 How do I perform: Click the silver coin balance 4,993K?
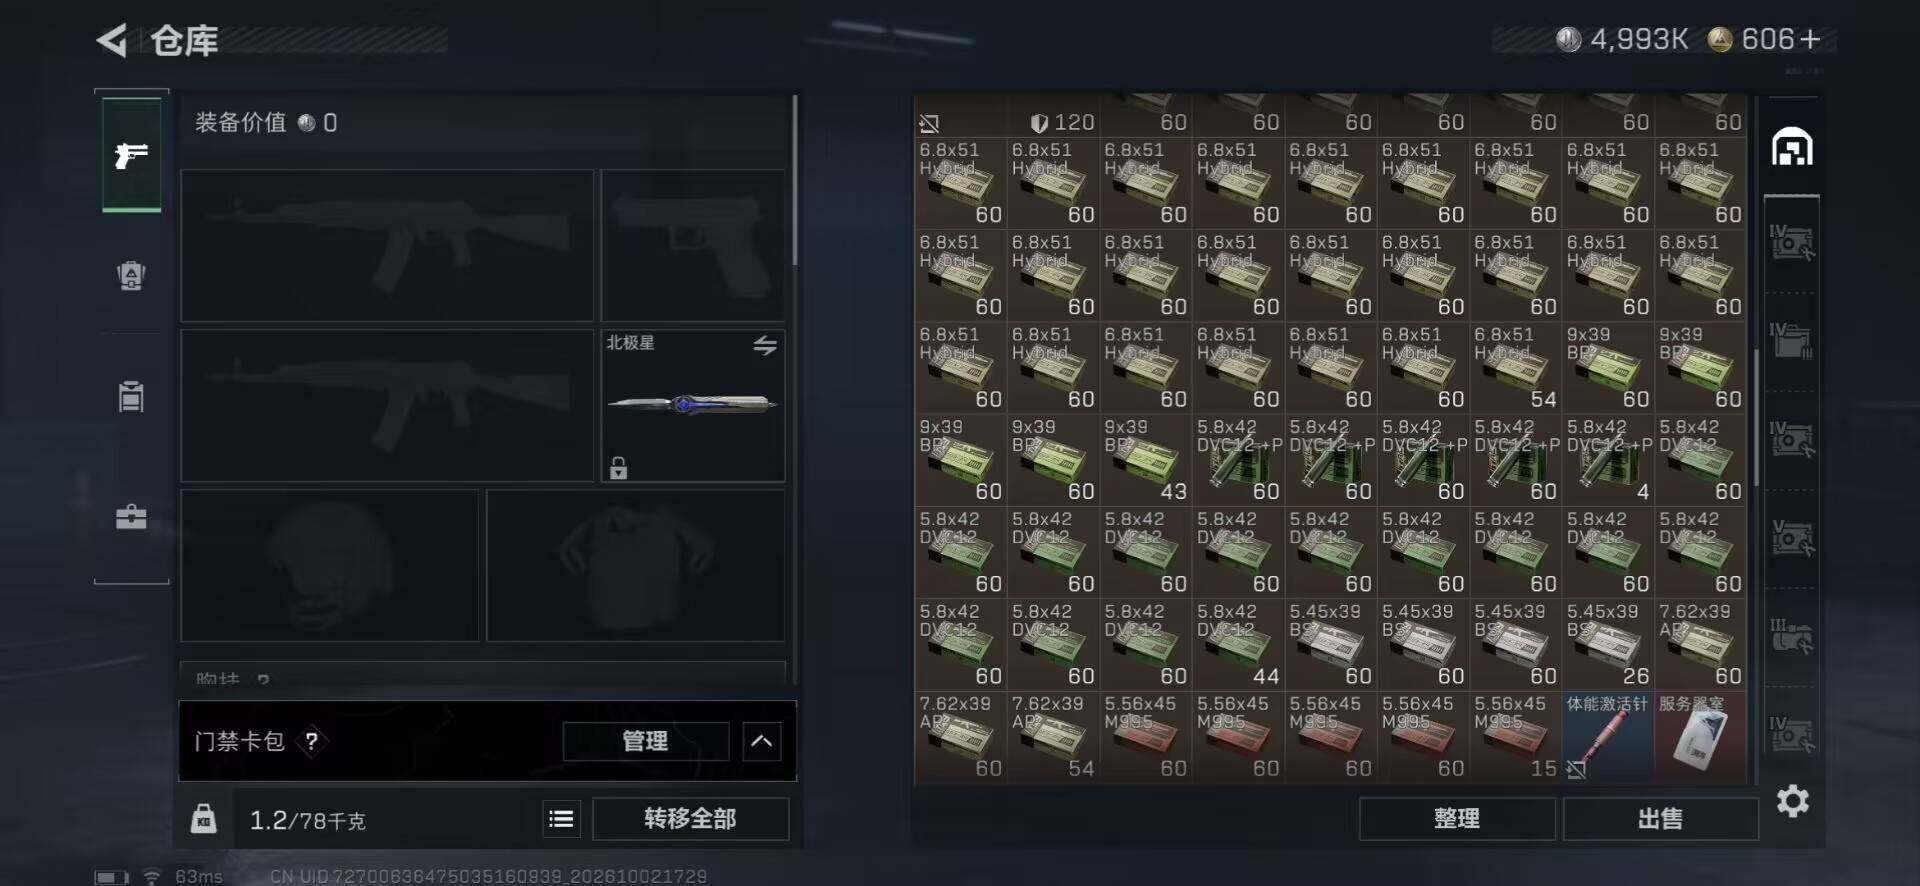[1622, 39]
